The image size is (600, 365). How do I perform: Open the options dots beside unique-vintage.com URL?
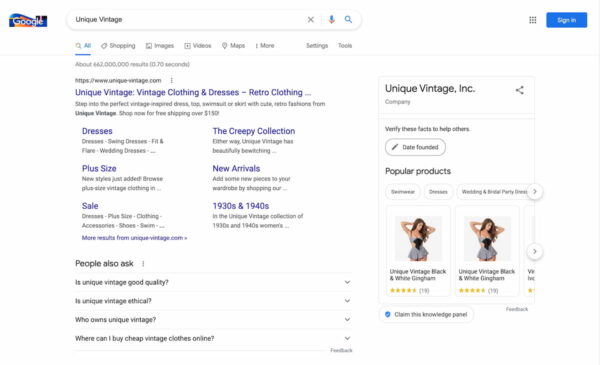pyautogui.click(x=171, y=80)
